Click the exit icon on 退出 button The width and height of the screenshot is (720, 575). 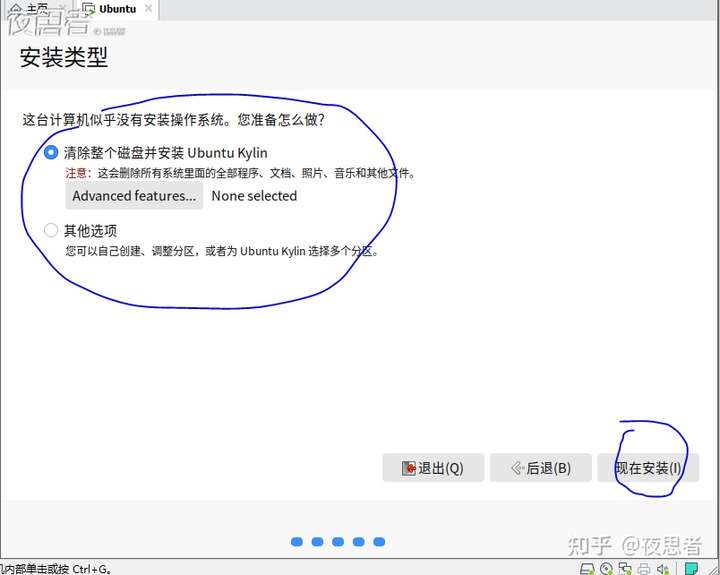(408, 468)
